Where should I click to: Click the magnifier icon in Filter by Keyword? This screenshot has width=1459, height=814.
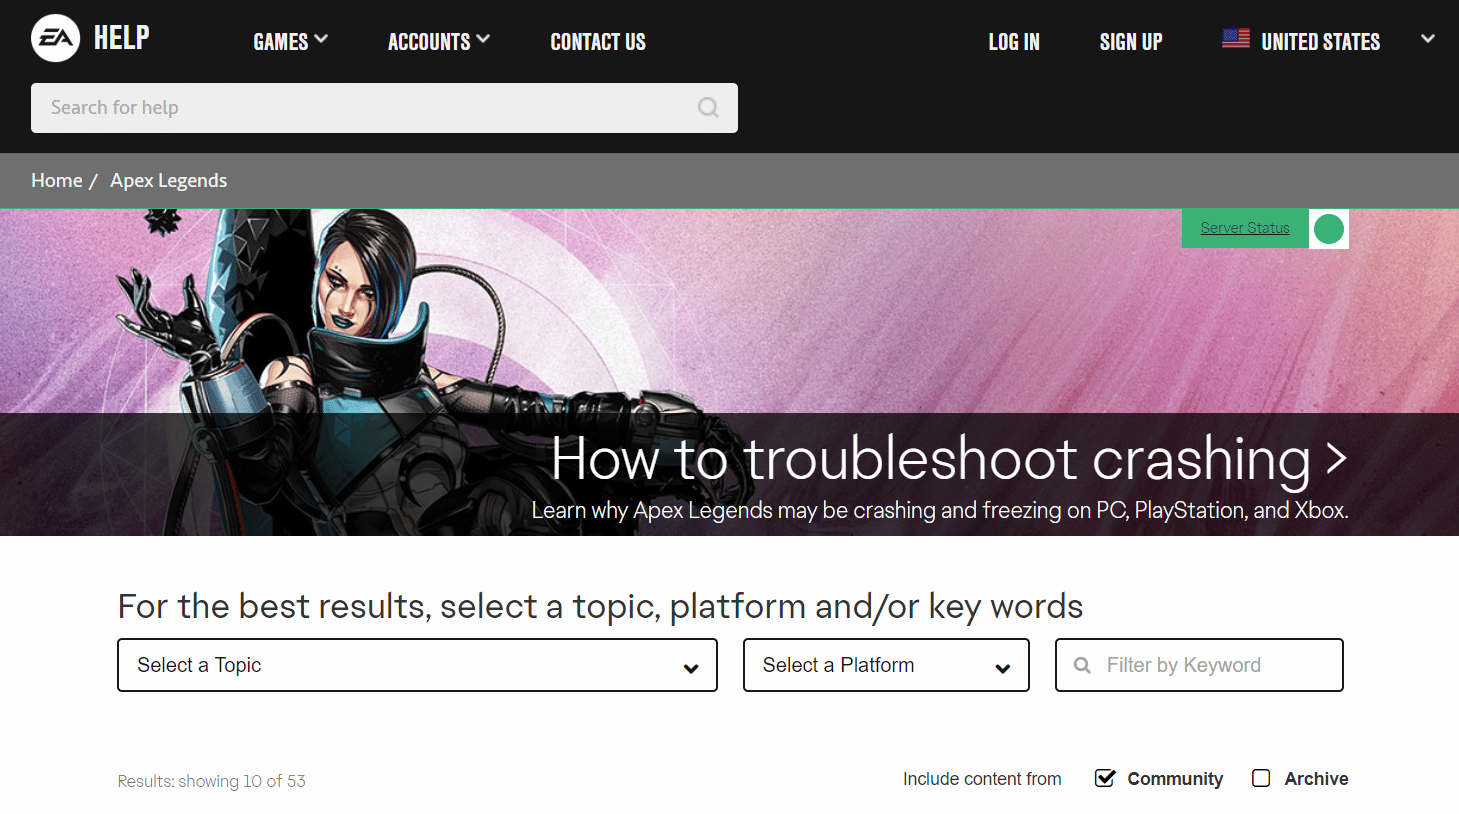click(x=1082, y=664)
